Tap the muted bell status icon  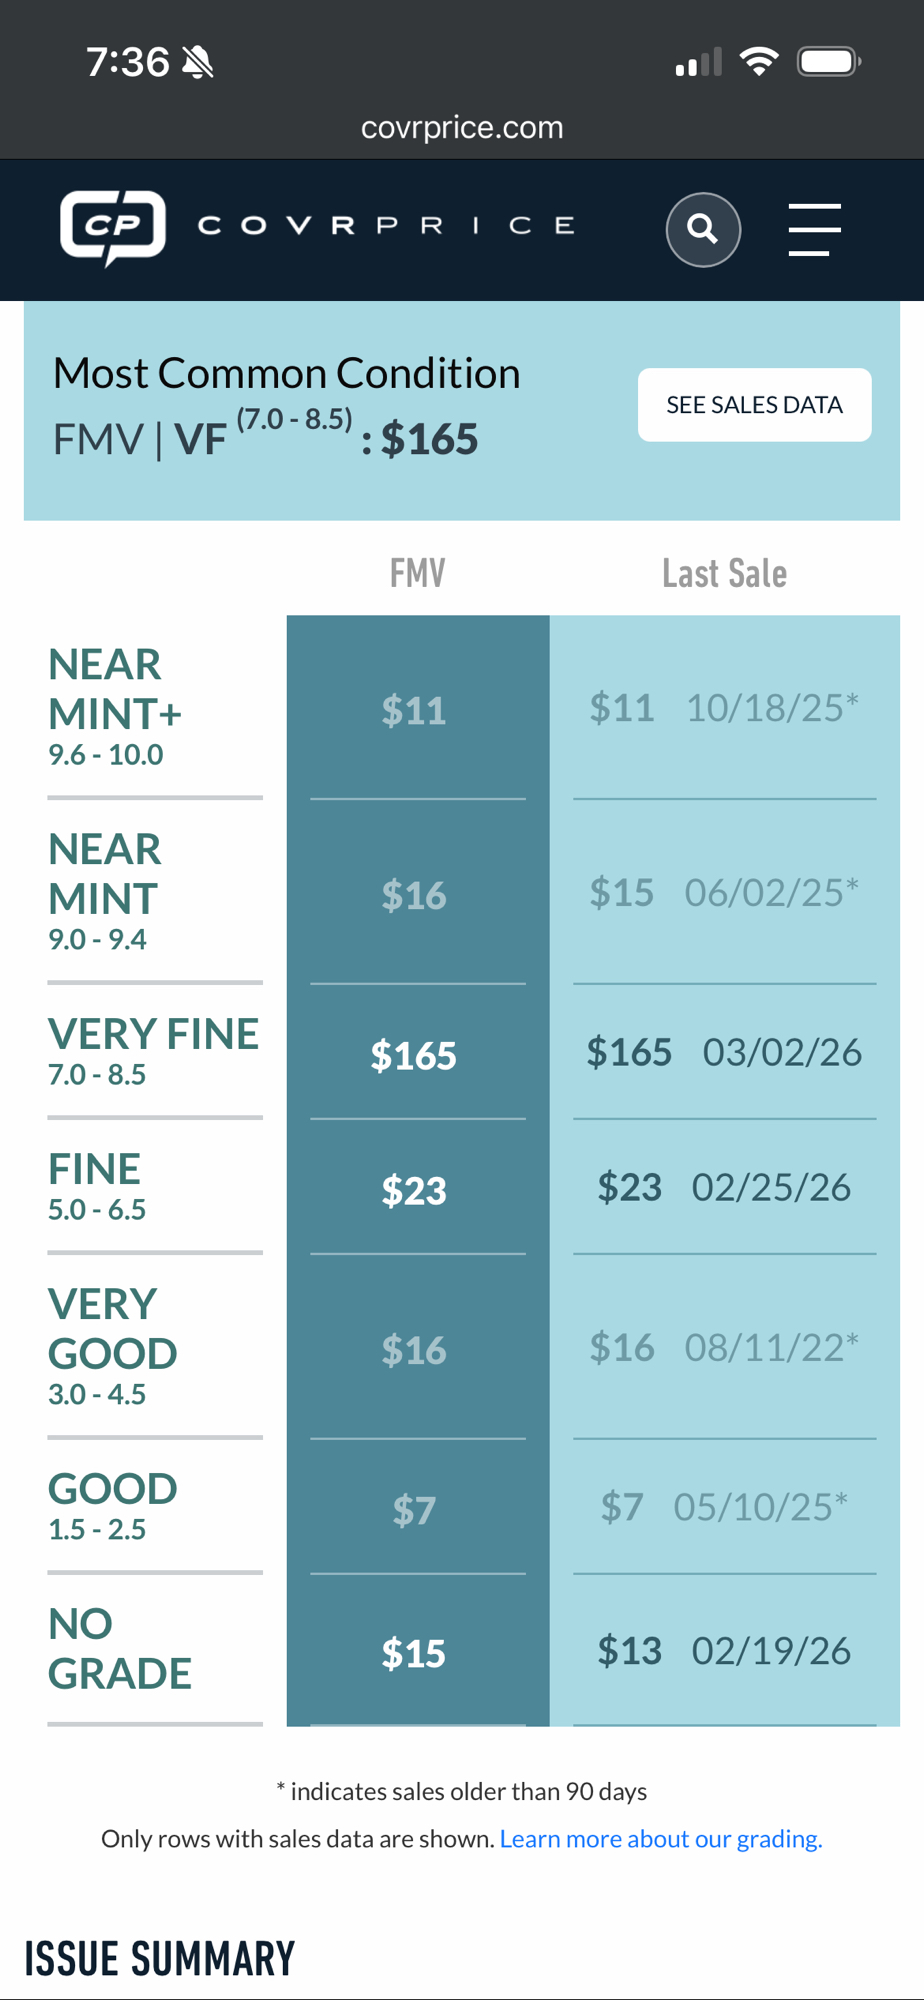pyautogui.click(x=198, y=63)
